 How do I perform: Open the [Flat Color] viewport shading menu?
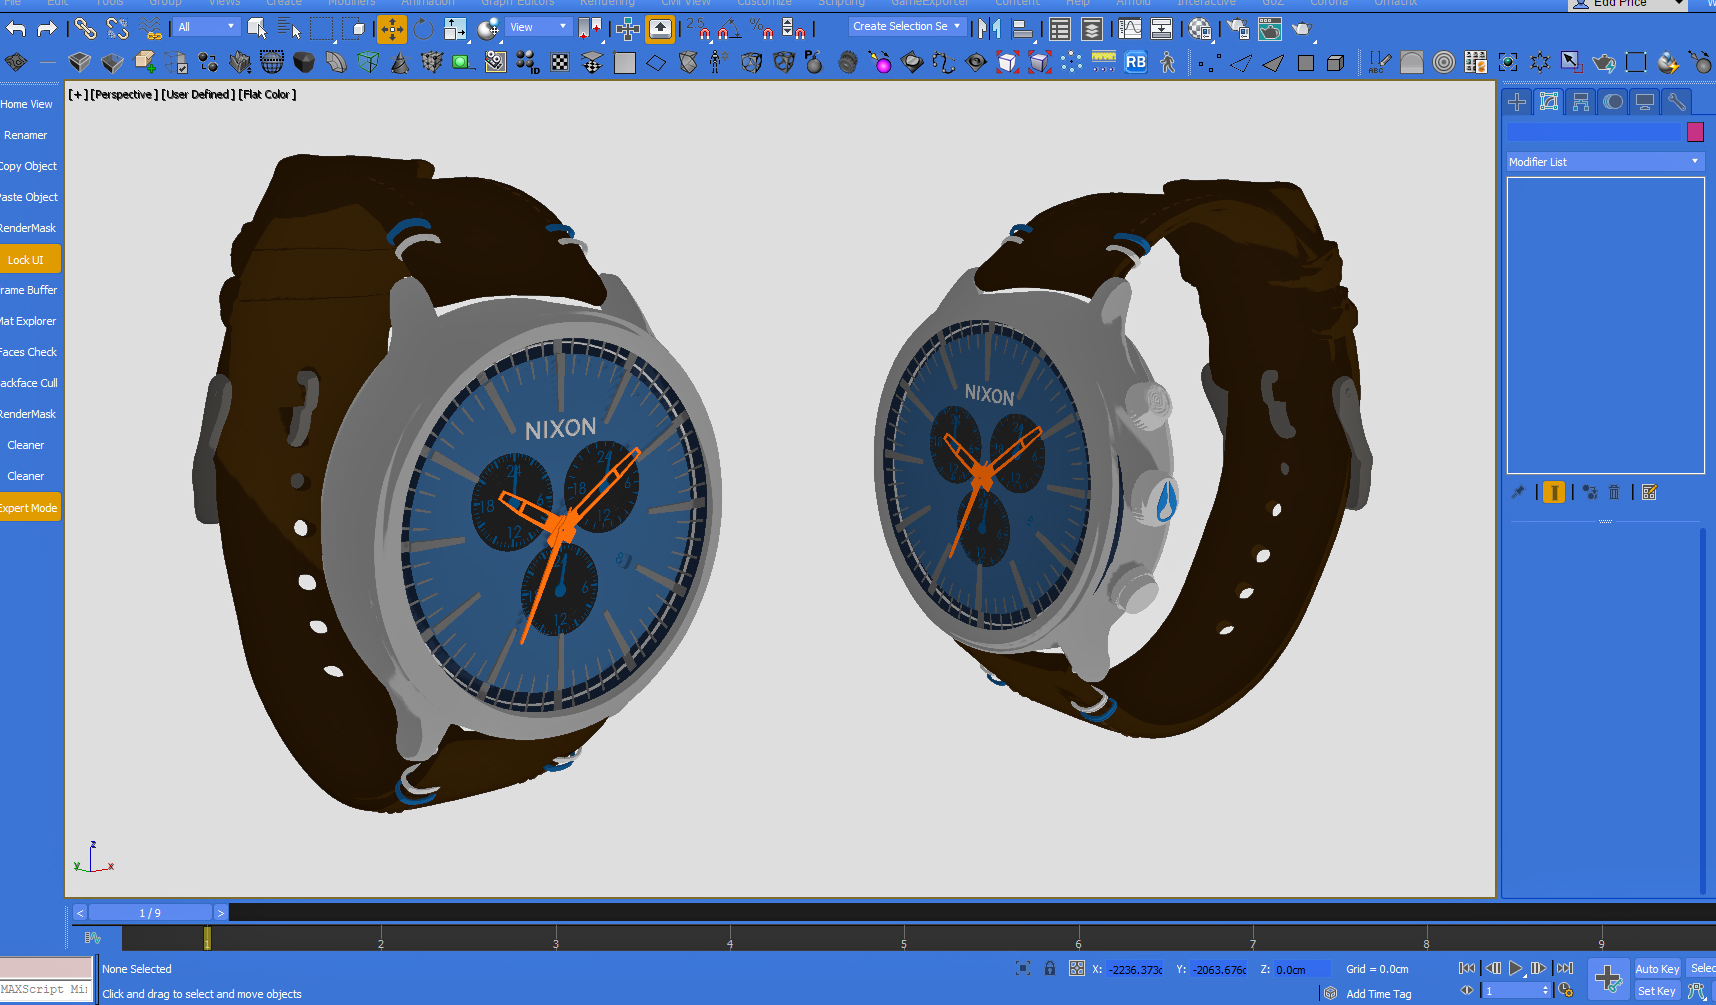click(x=267, y=95)
